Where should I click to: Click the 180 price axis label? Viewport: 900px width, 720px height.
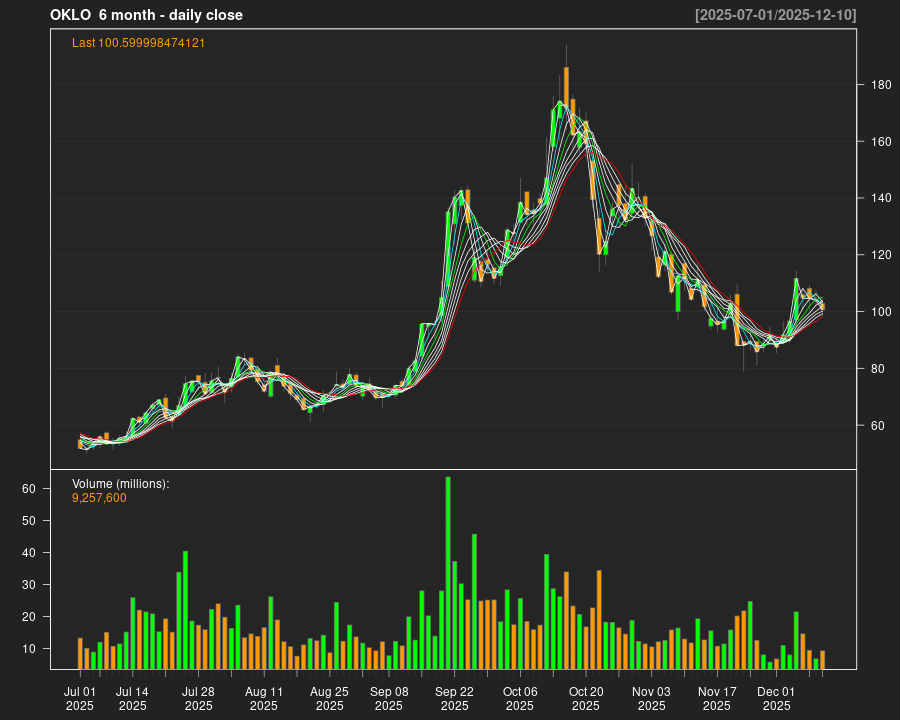coord(880,85)
